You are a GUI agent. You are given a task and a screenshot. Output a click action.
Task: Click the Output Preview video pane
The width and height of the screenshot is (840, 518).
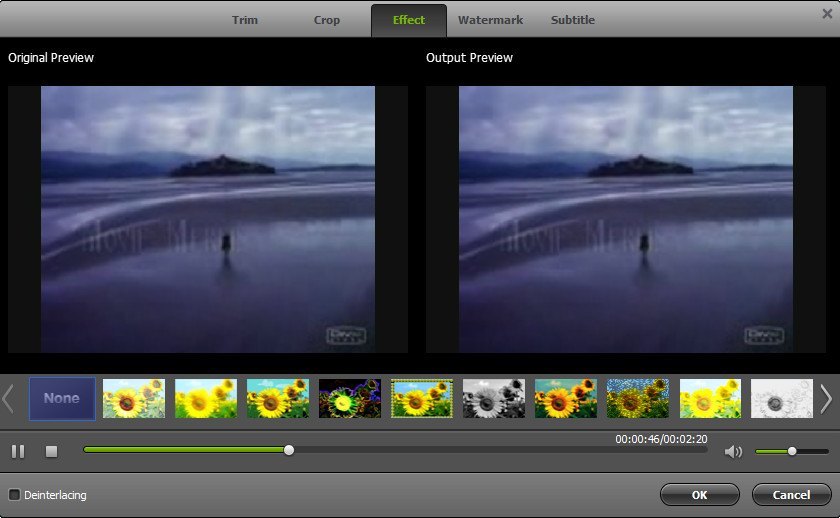pos(626,219)
